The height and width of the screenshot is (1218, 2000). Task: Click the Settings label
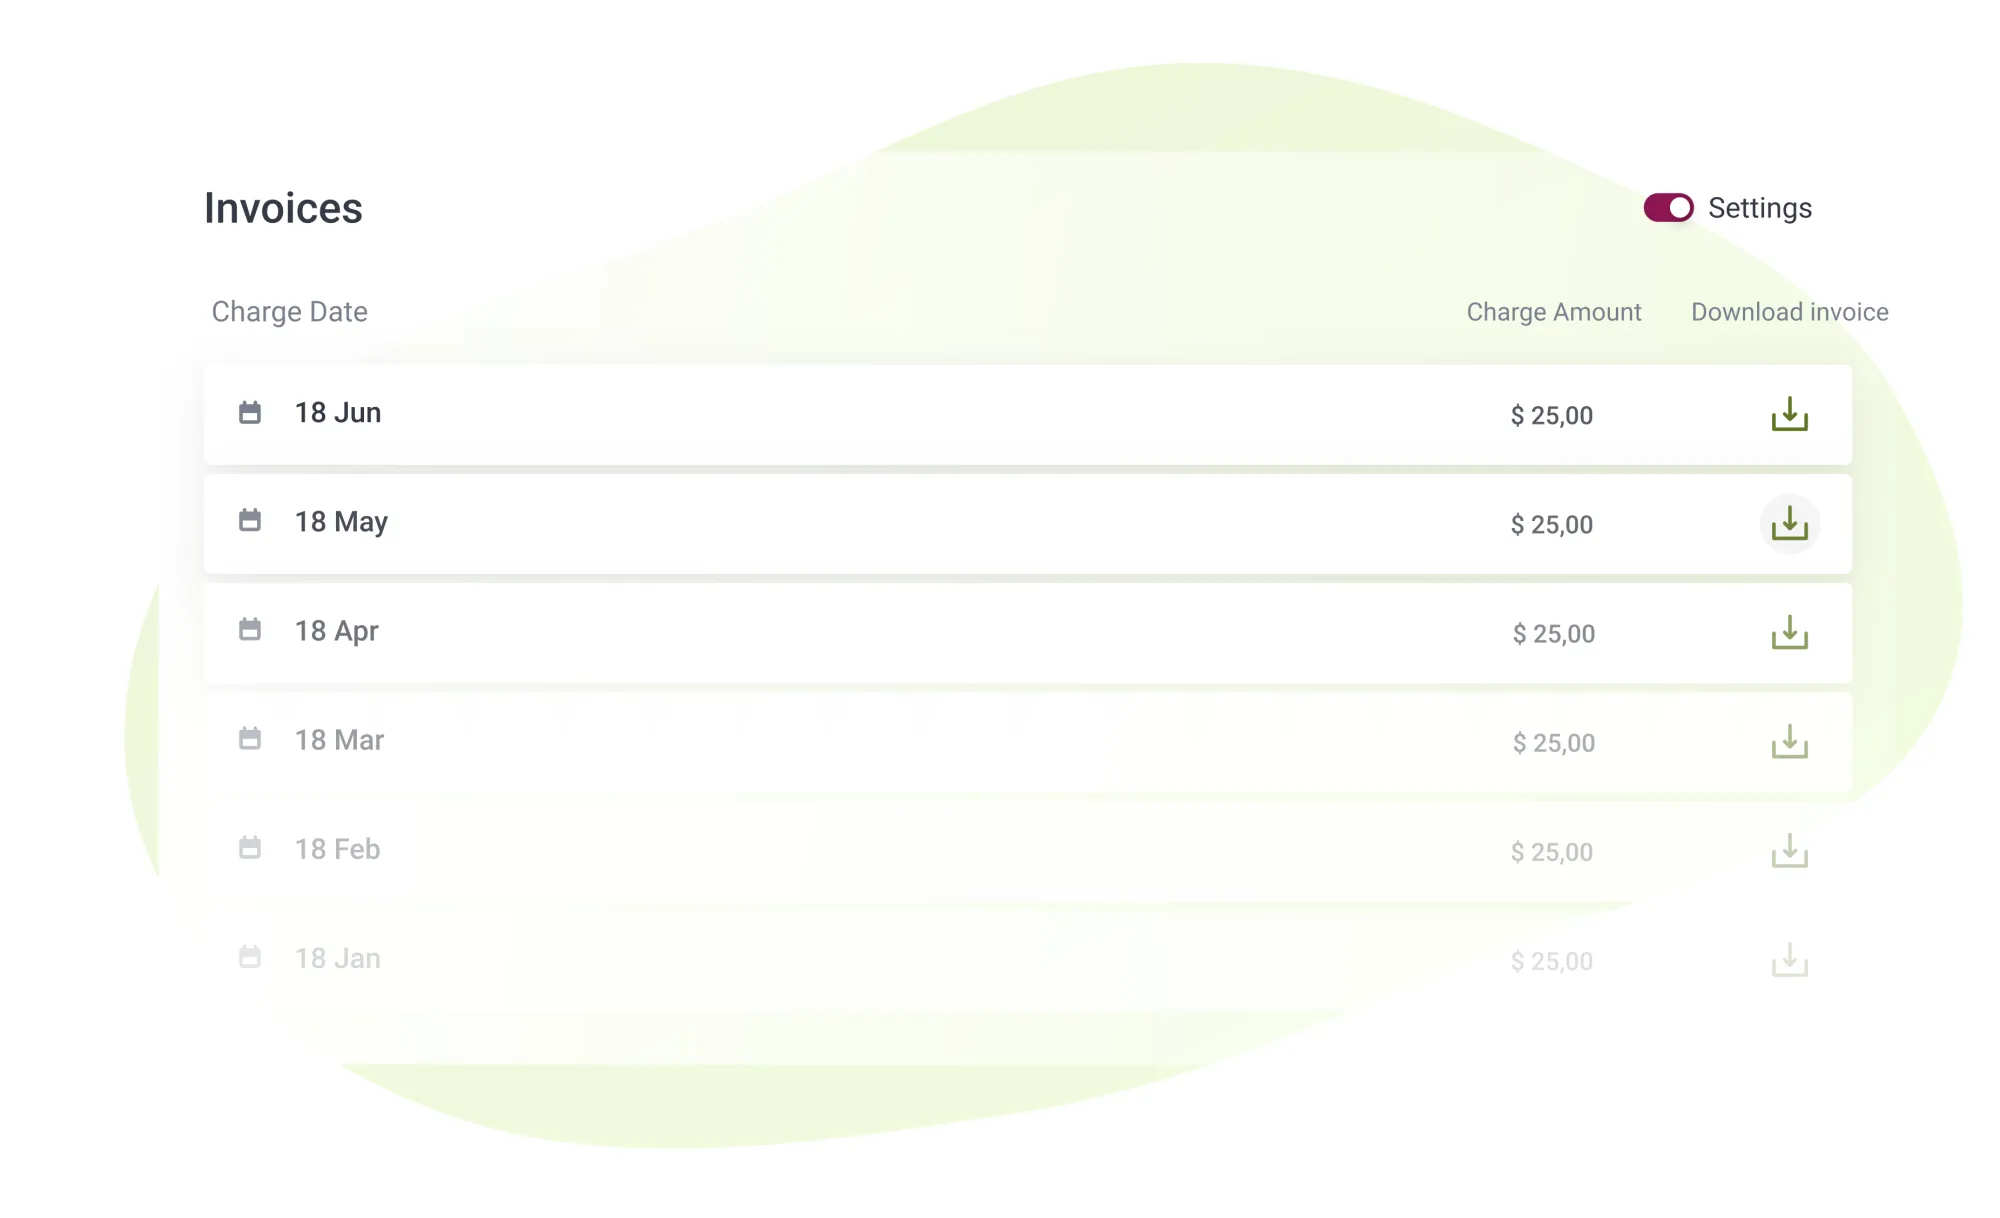point(1758,208)
